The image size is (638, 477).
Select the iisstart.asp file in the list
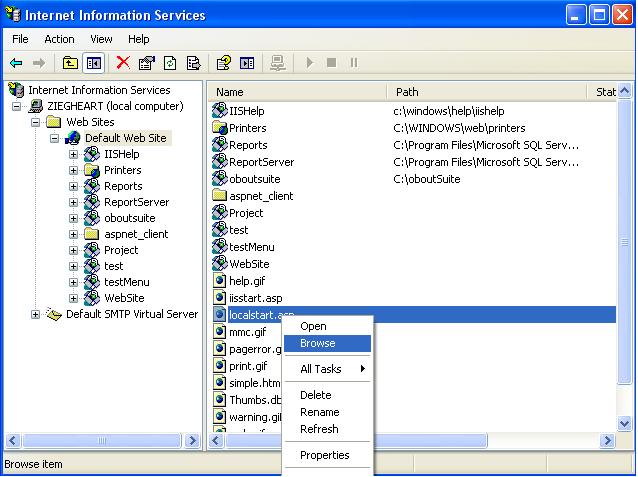pos(255,298)
